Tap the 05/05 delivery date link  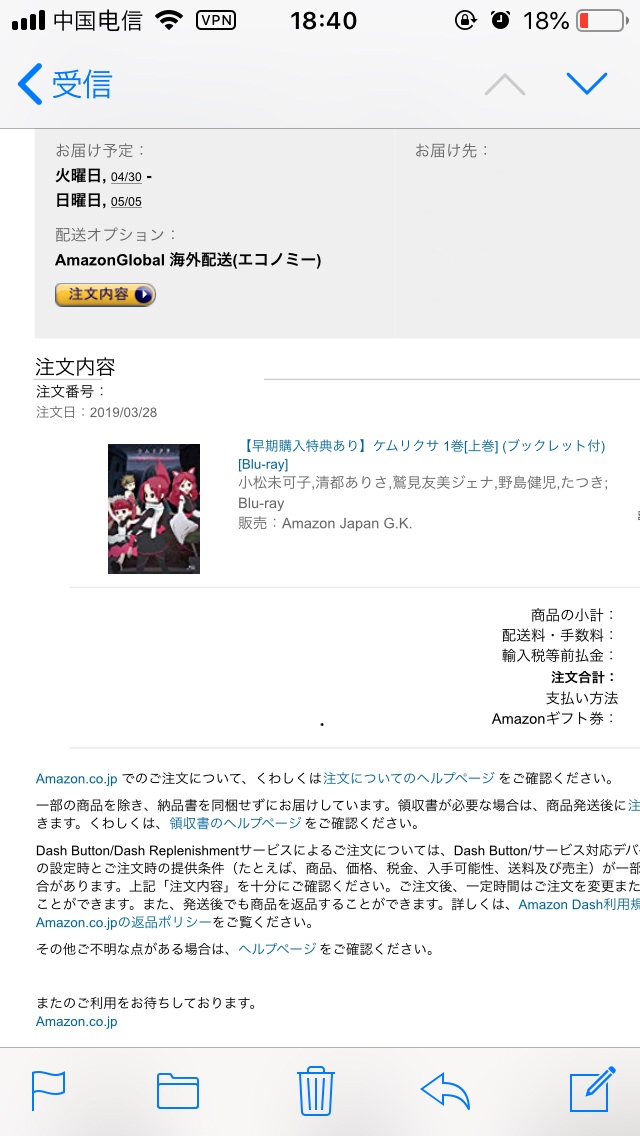[126, 201]
